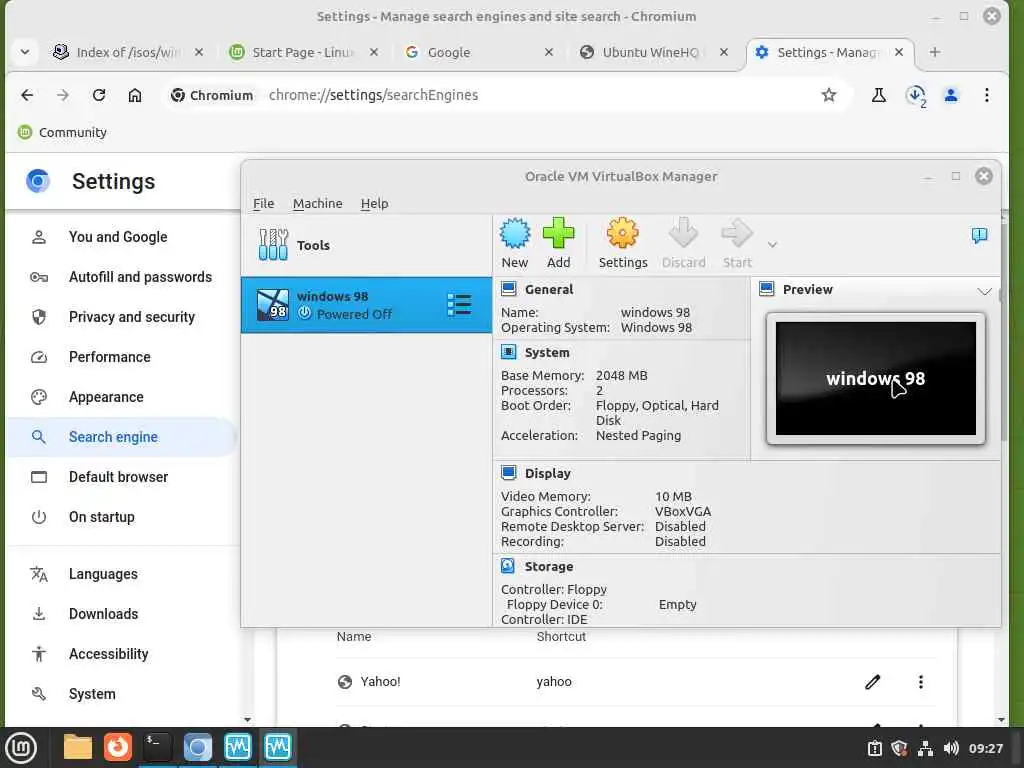Image resolution: width=1024 pixels, height=768 pixels.
Task: Click the Storage section header
Action: tap(549, 567)
